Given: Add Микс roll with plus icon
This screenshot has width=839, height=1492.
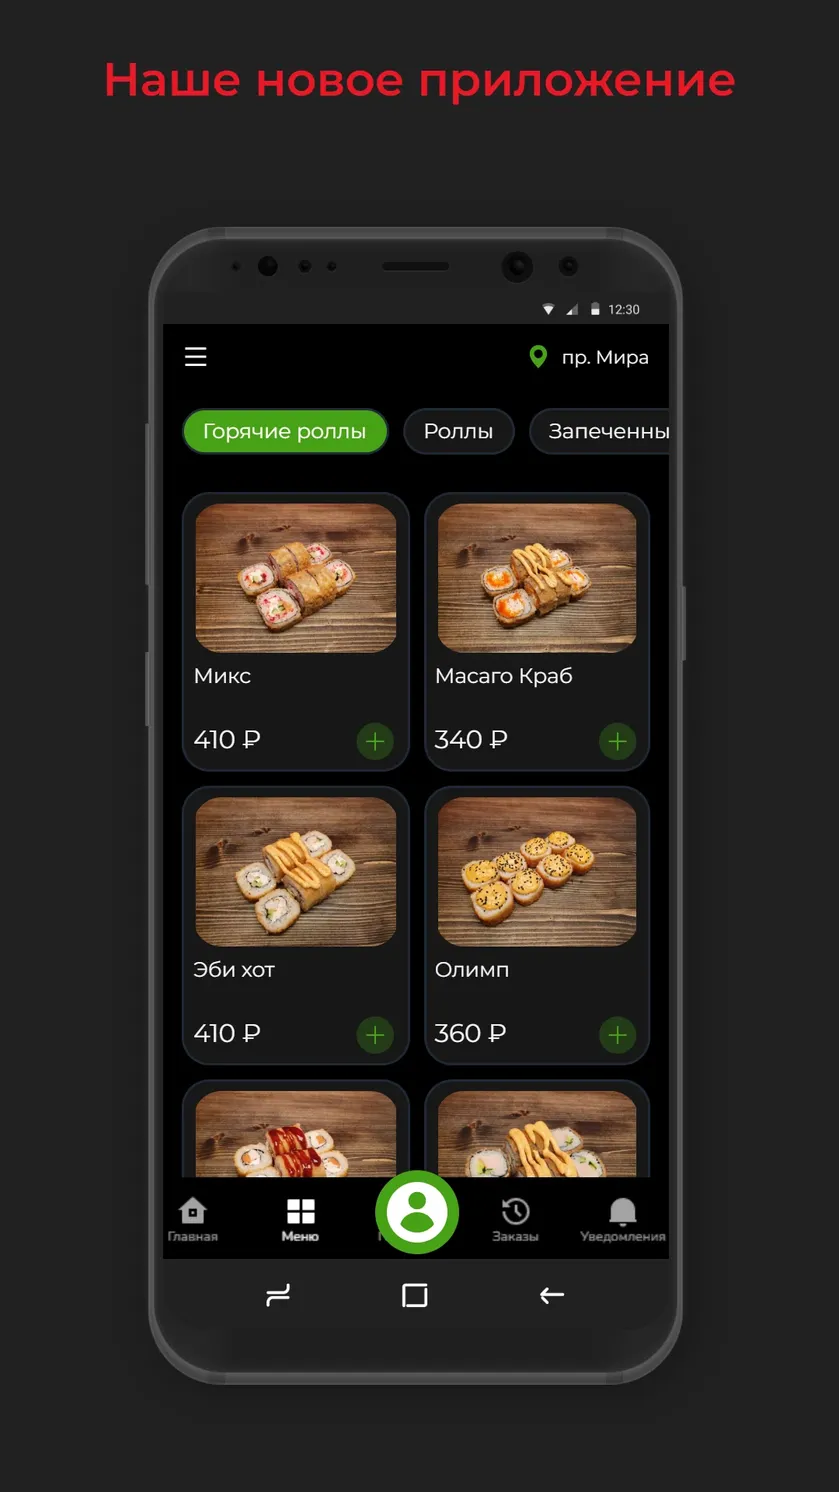Looking at the screenshot, I should click(375, 741).
